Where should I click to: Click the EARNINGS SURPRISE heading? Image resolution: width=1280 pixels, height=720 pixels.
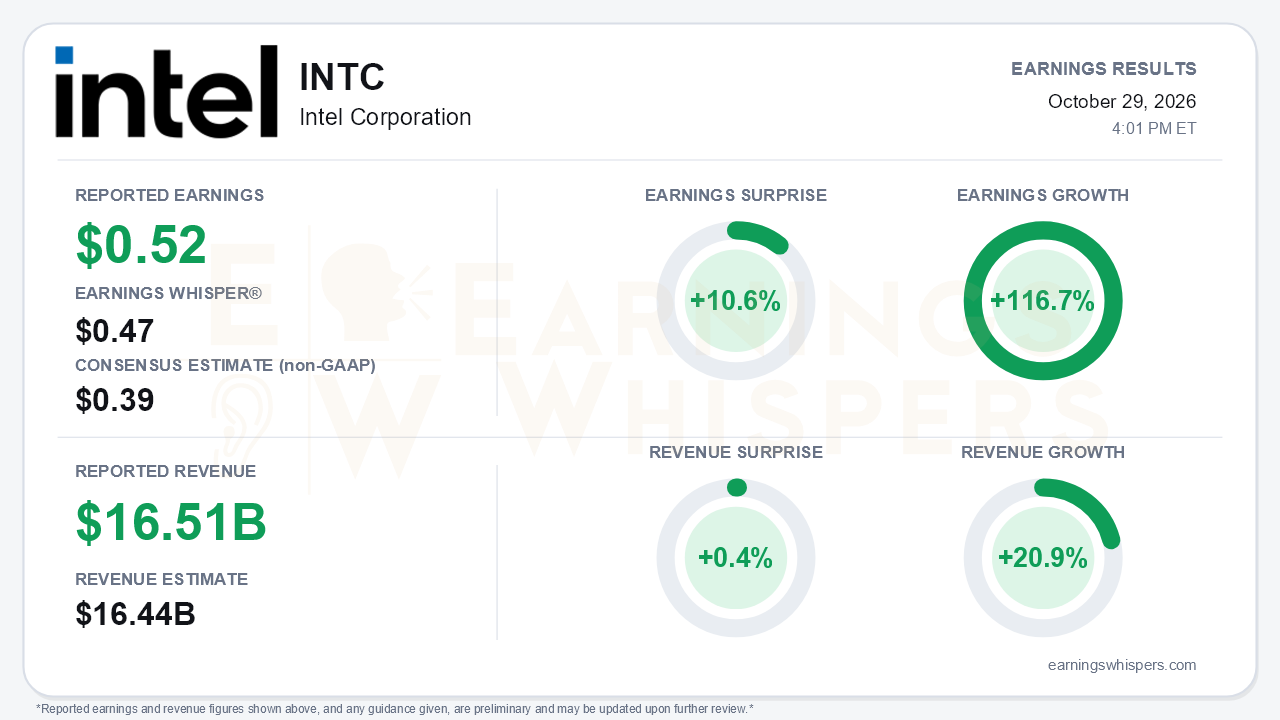point(736,195)
